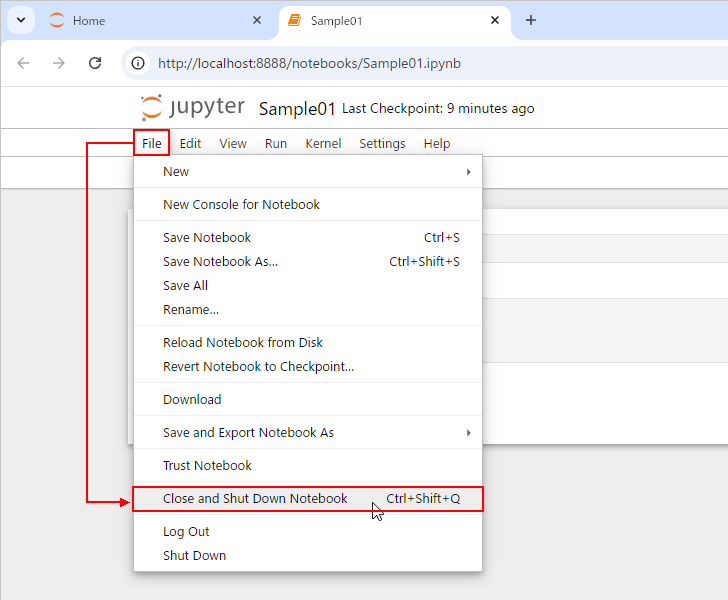
Task: Open the Help menu
Action: pos(437,143)
